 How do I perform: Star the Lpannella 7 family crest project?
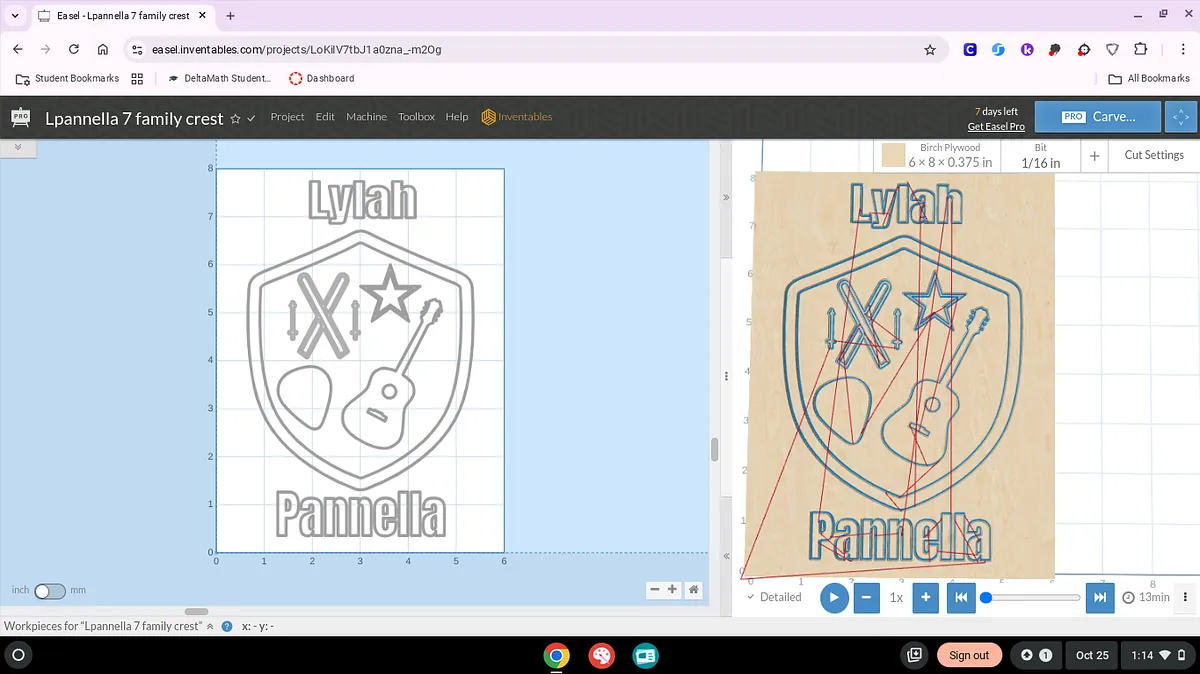point(235,118)
